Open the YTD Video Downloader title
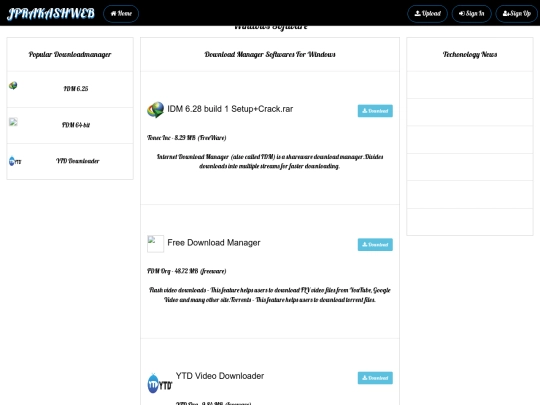Viewport: 540px width, 405px height. point(220,376)
